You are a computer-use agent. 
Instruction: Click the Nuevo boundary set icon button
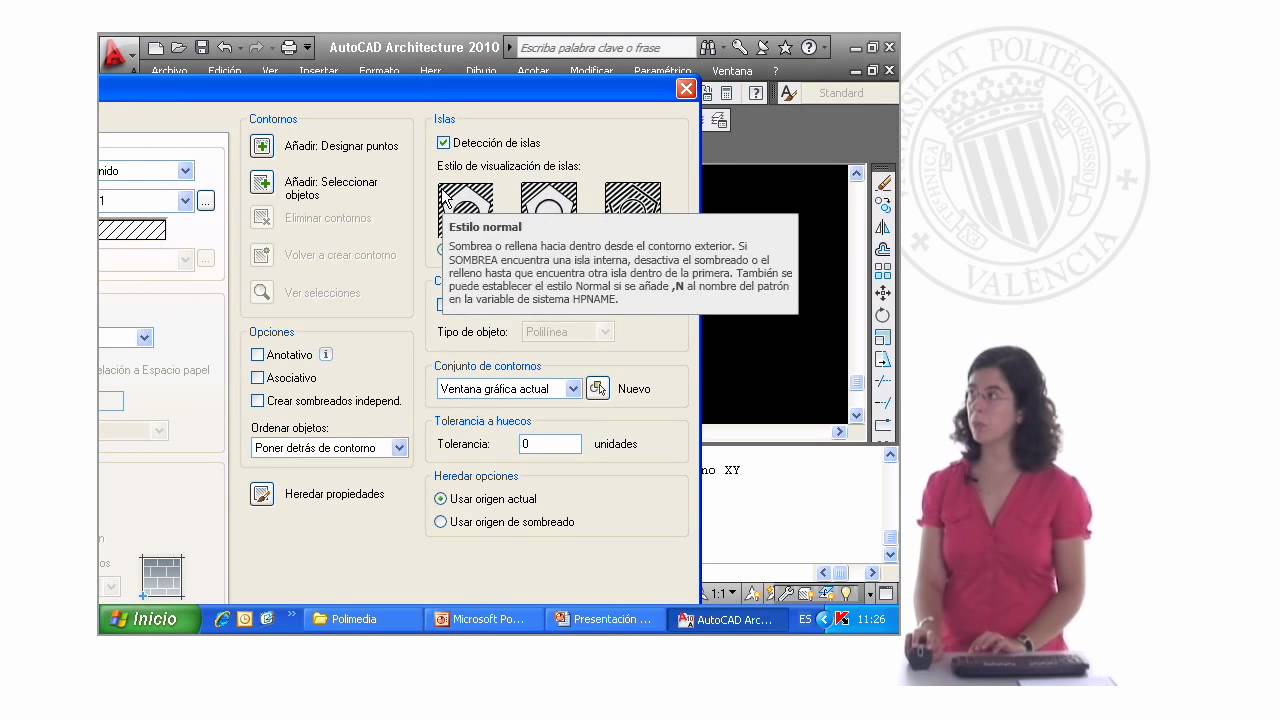point(597,388)
